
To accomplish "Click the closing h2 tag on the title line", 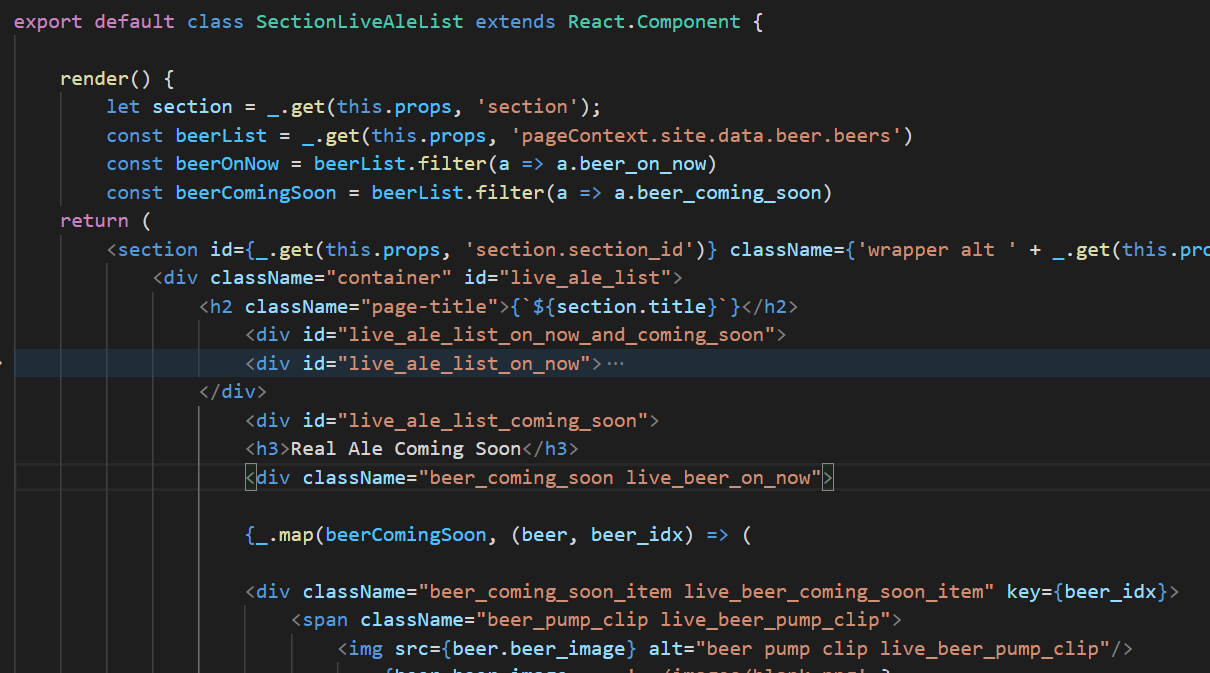I will pos(772,306).
